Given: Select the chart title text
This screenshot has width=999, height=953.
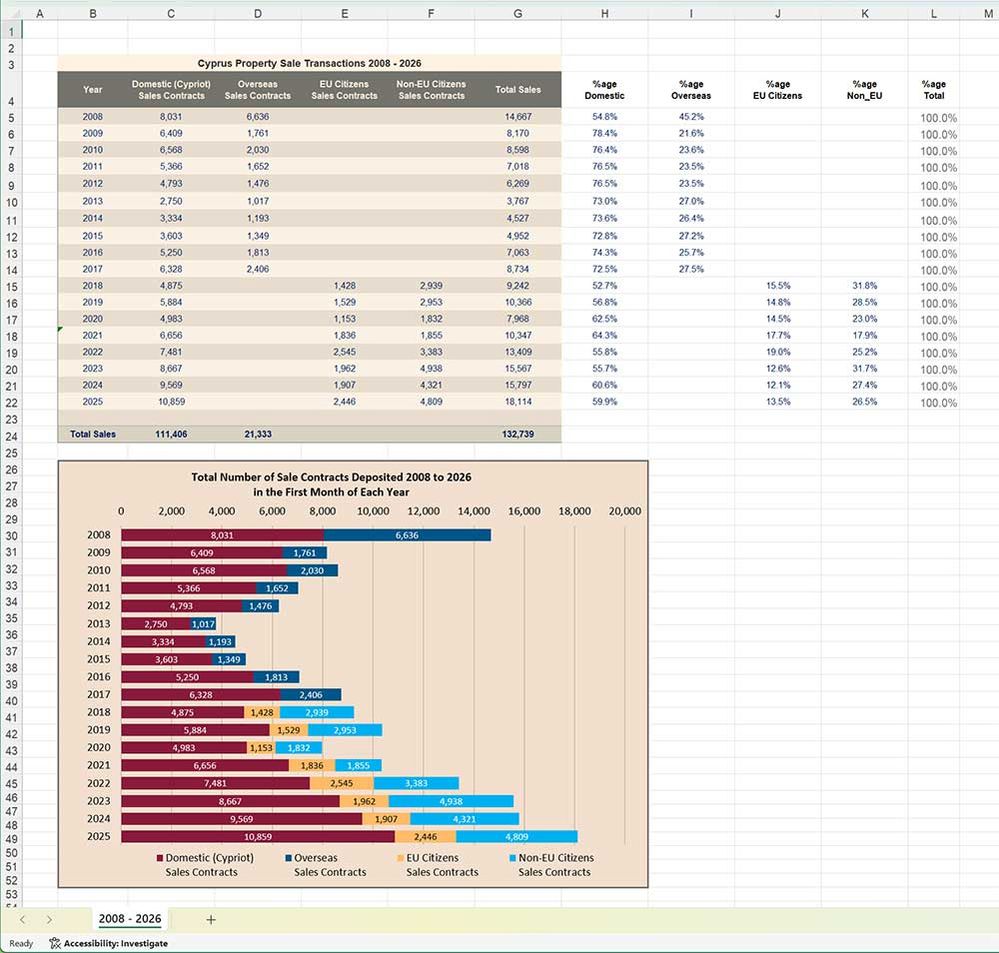Looking at the screenshot, I should click(330, 485).
